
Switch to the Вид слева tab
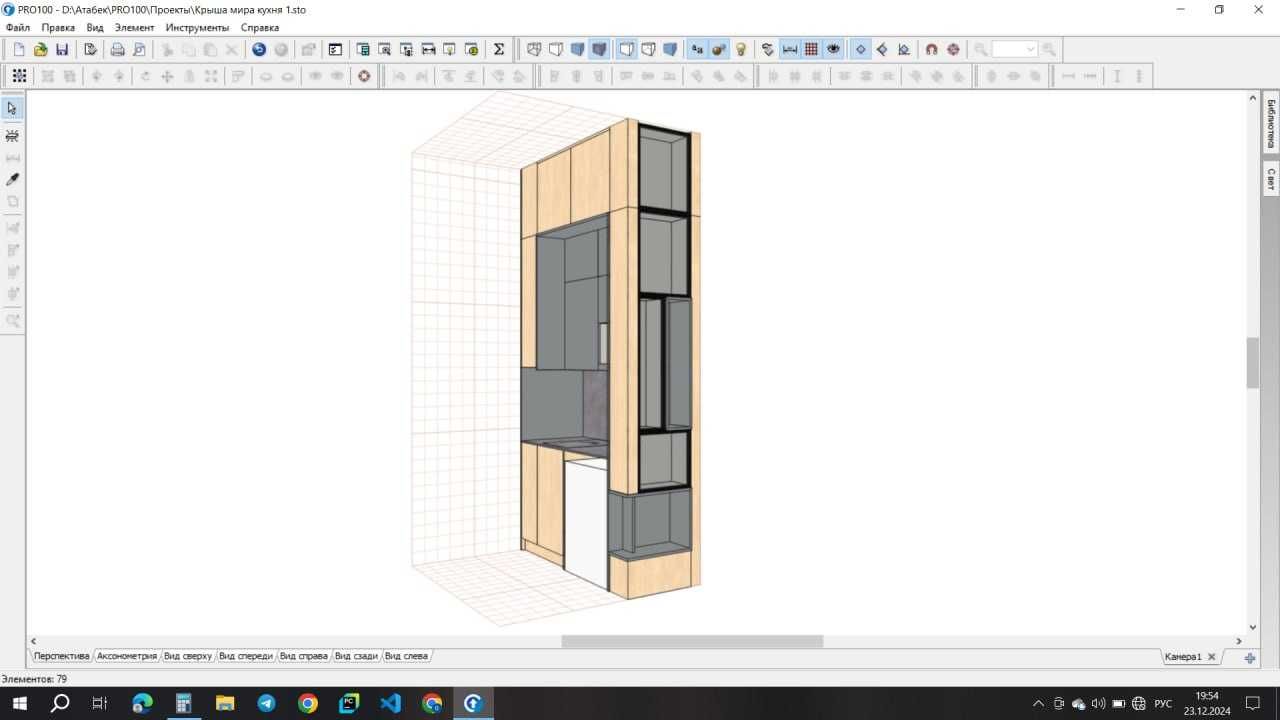point(406,656)
